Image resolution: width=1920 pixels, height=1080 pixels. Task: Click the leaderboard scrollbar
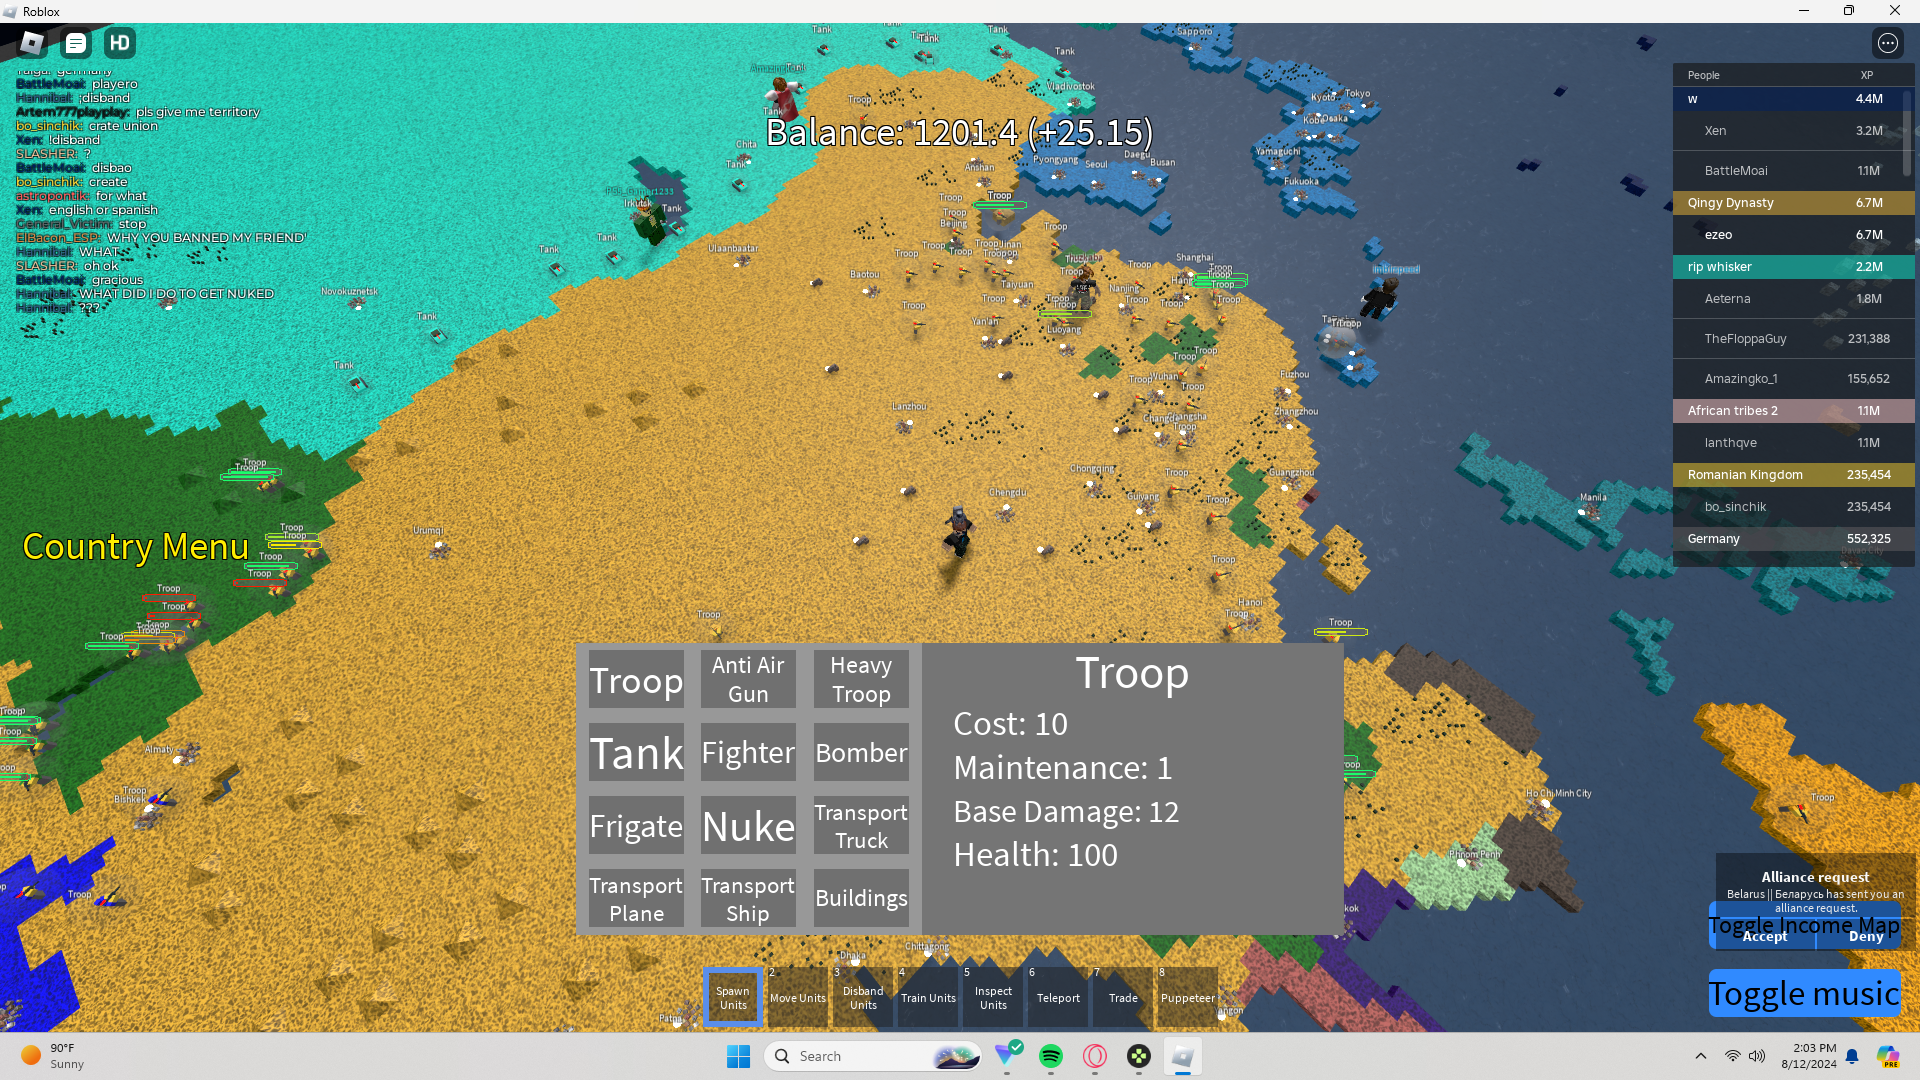[1907, 135]
